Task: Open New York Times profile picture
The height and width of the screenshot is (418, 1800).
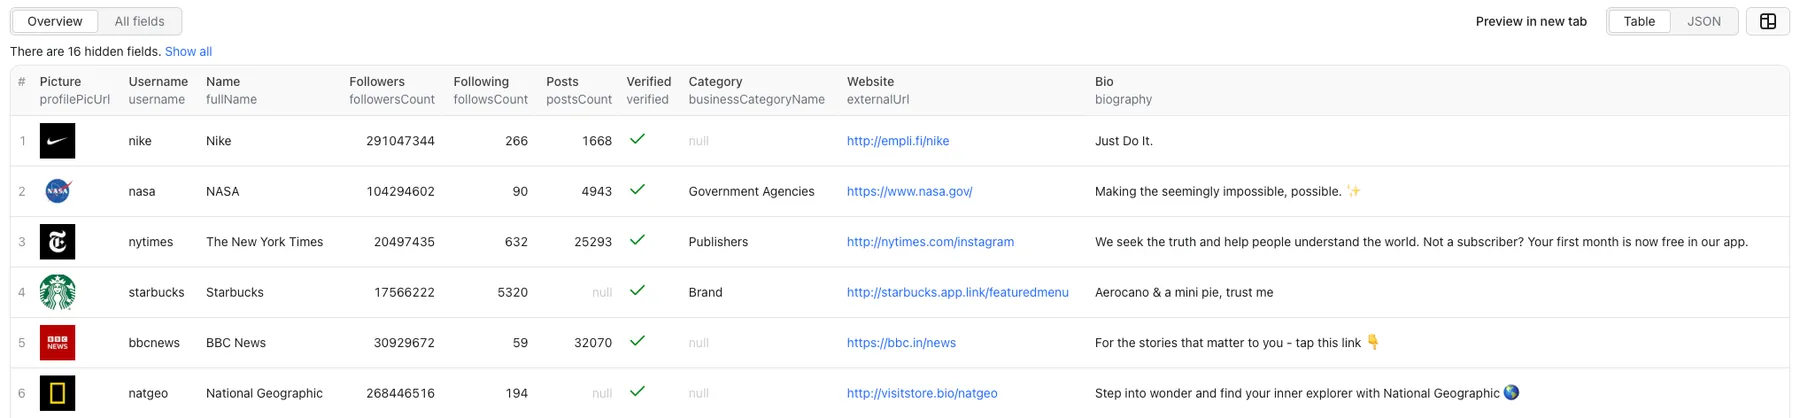Action: pos(57,242)
